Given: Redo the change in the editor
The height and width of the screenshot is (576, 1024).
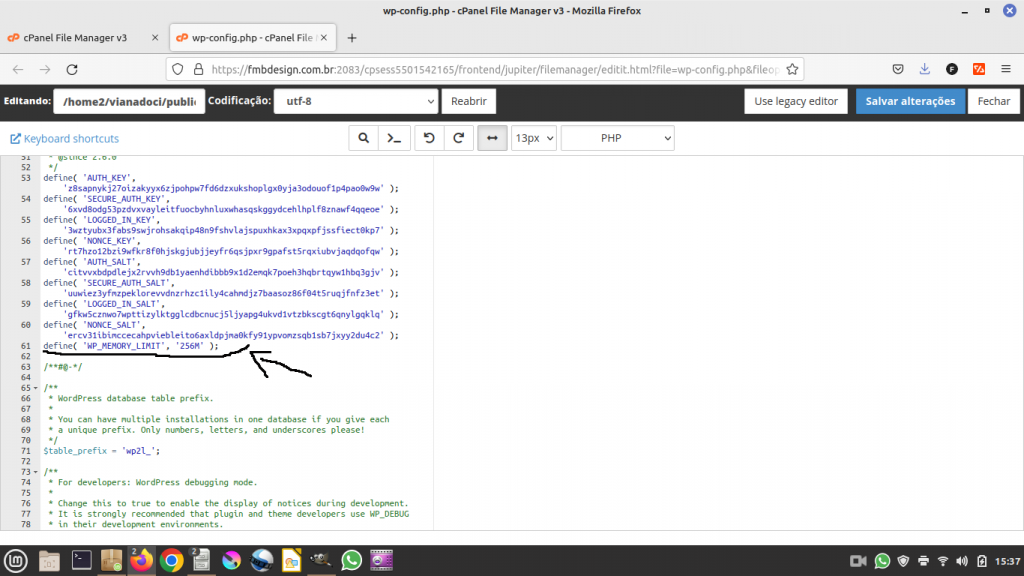Looking at the screenshot, I should [459, 137].
